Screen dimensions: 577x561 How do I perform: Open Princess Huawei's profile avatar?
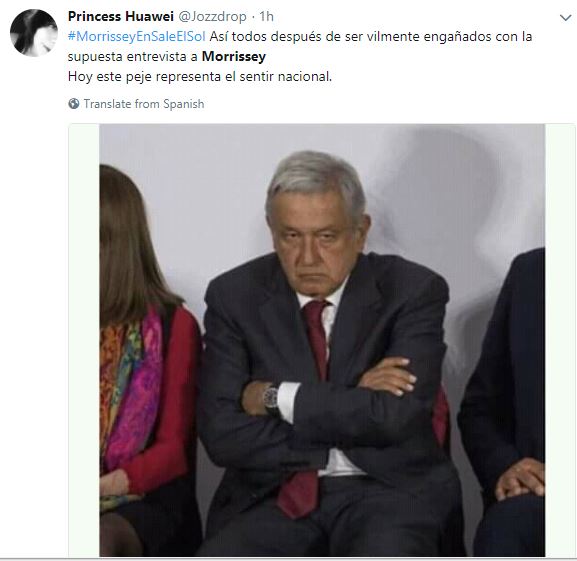pos(34,33)
